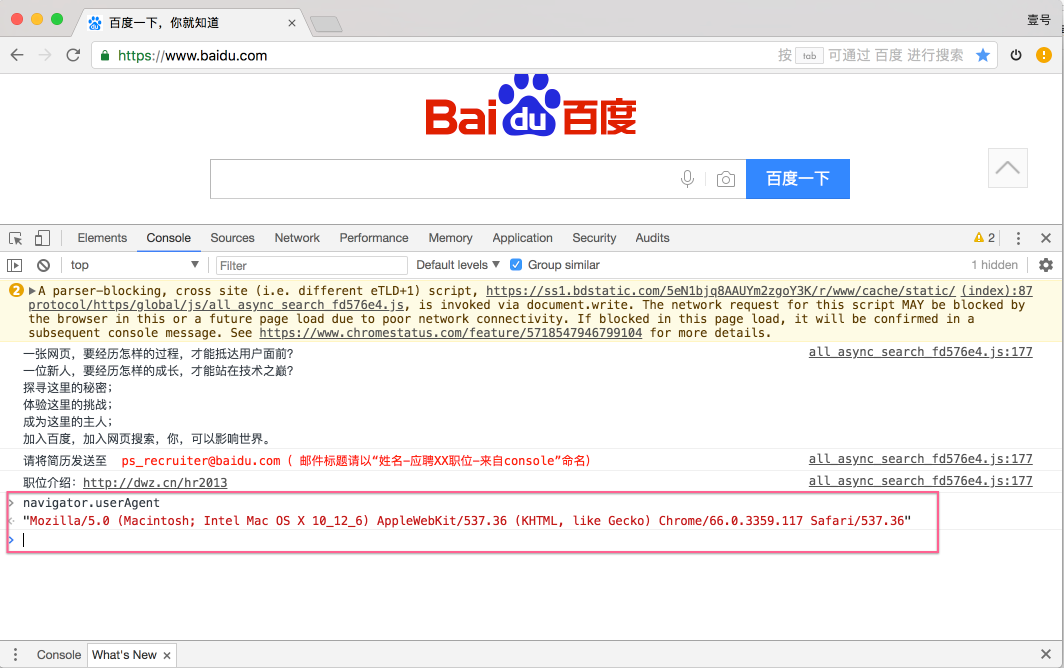Screen dimensions: 1064x668
Task: Switch to the Console tab
Action: (x=168, y=238)
